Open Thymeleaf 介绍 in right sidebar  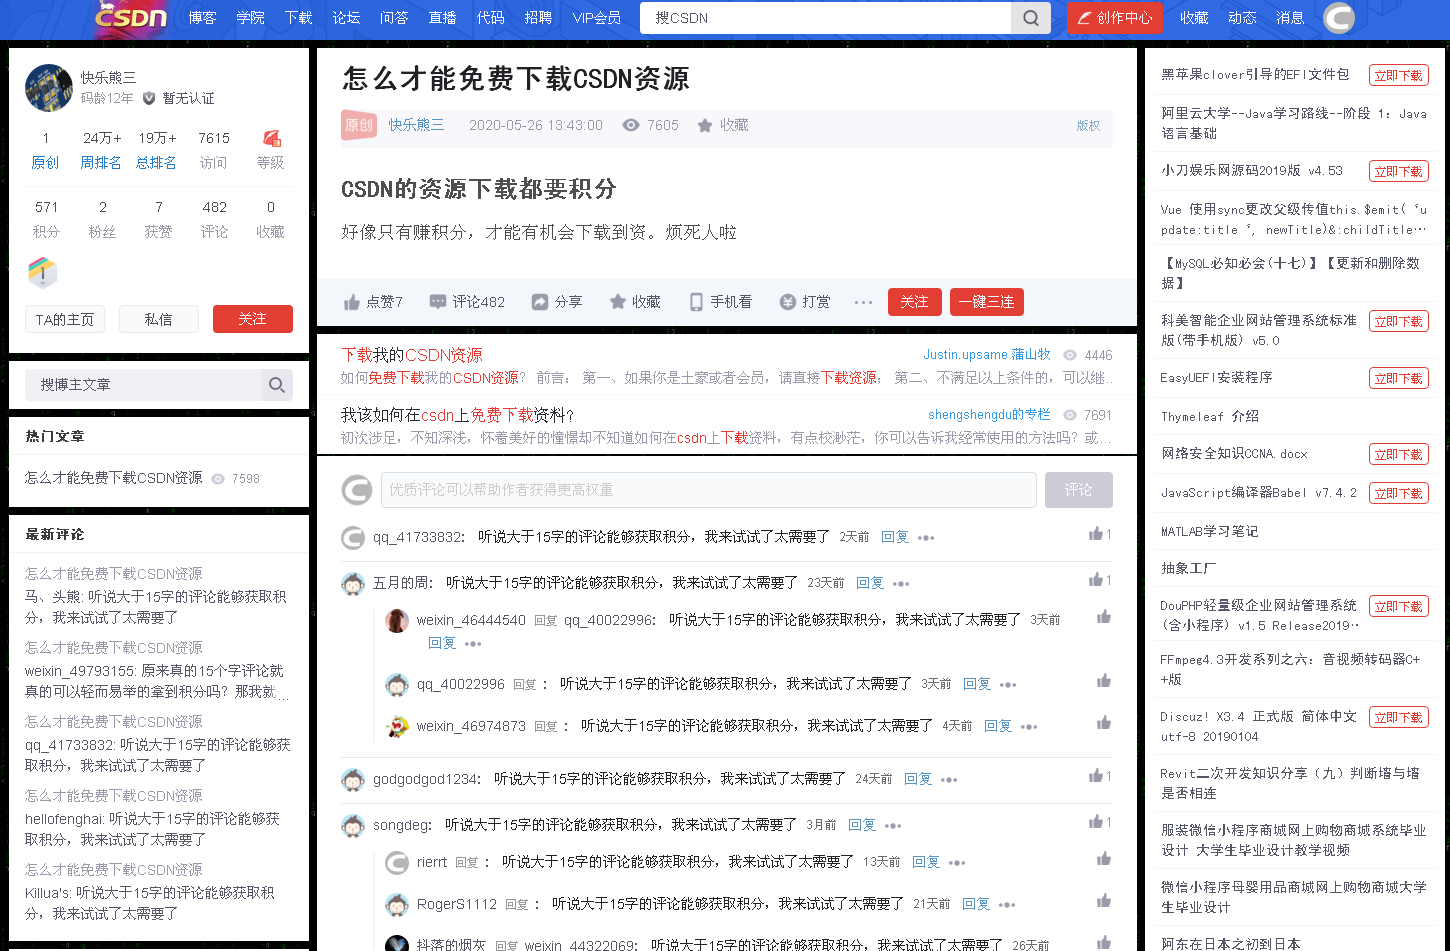(1209, 416)
